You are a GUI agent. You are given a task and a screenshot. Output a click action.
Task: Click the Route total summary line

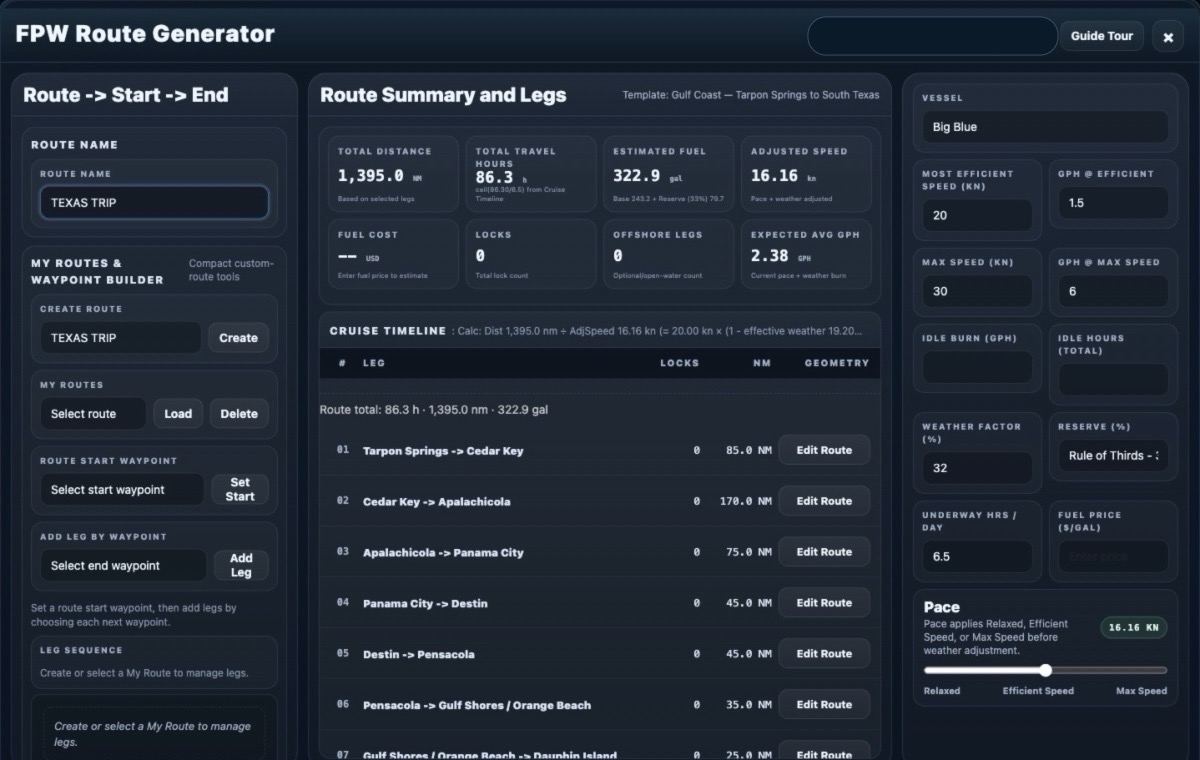434,410
